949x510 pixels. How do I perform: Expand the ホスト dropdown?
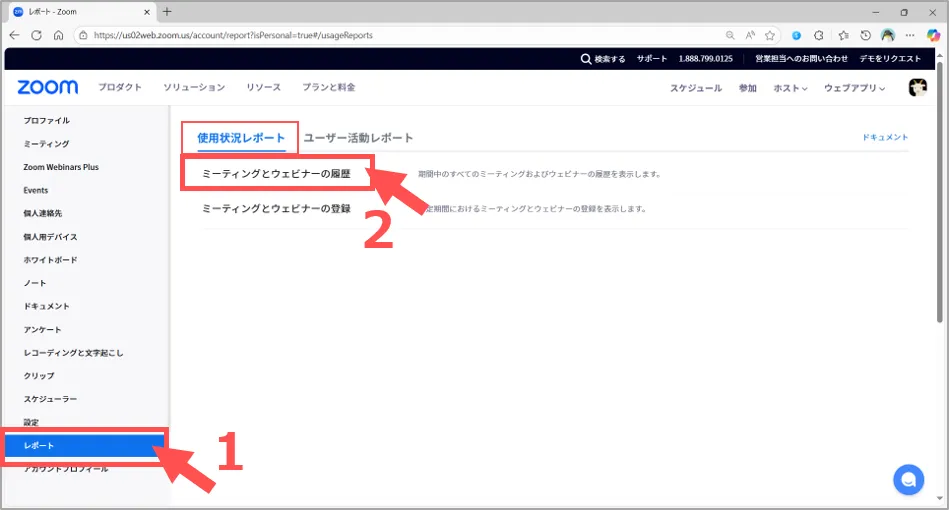pos(790,88)
